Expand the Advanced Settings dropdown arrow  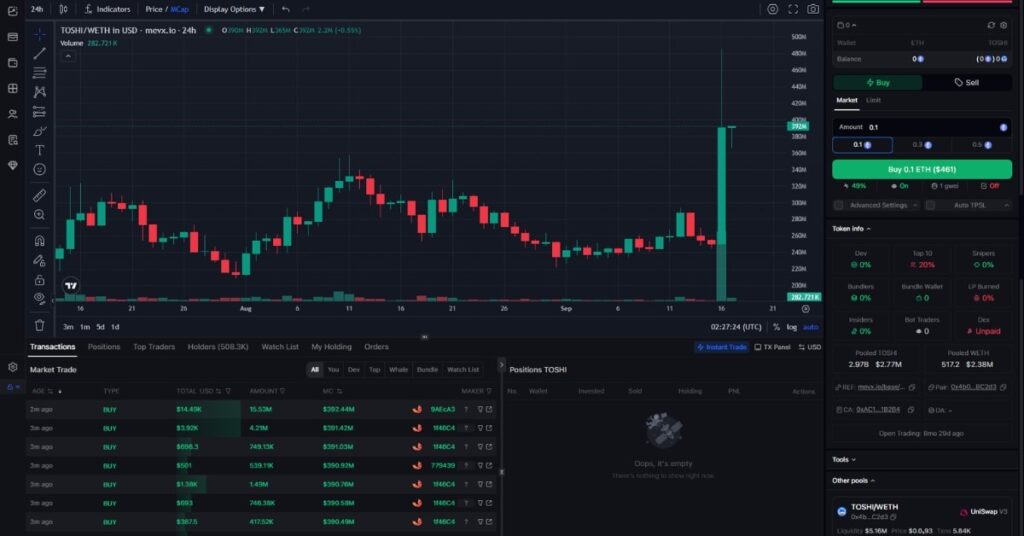pos(915,205)
